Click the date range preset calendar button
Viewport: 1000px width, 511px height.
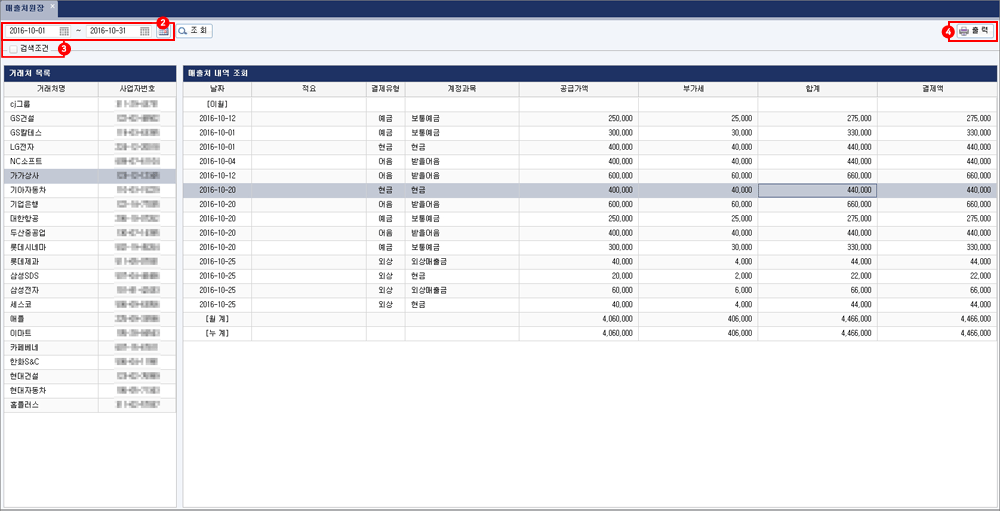pos(163,31)
